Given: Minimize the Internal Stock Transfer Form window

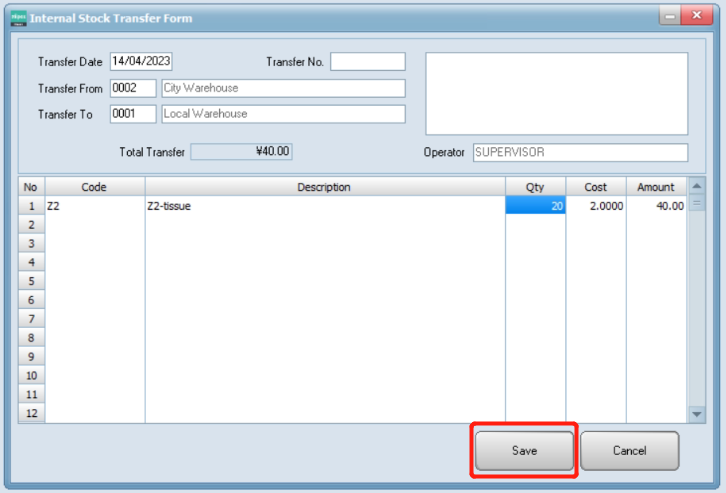Looking at the screenshot, I should point(667,16).
